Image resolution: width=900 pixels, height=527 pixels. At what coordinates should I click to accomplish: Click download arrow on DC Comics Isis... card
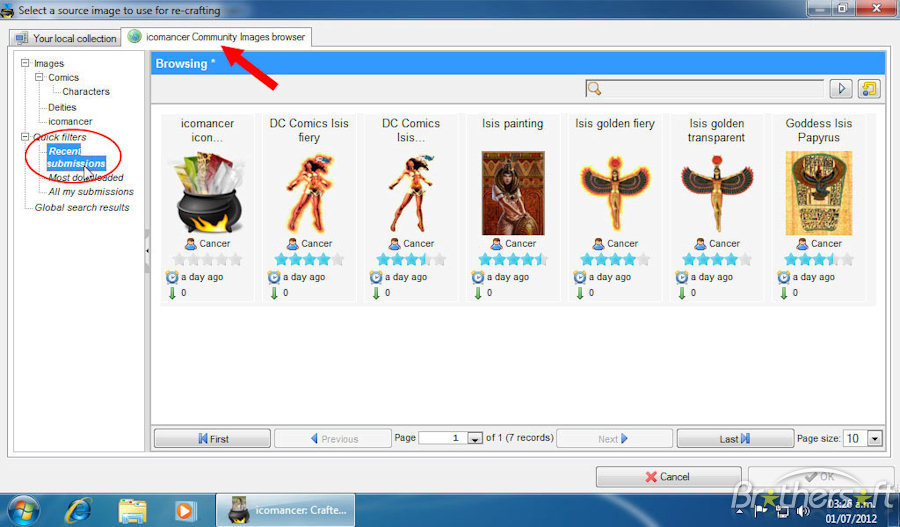pyautogui.click(x=376, y=293)
